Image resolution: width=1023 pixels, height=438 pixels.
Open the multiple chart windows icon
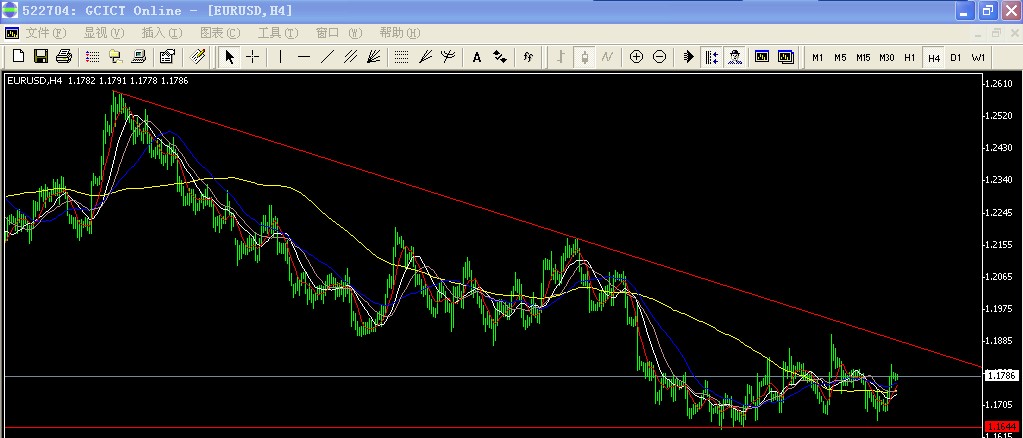[x=786, y=57]
